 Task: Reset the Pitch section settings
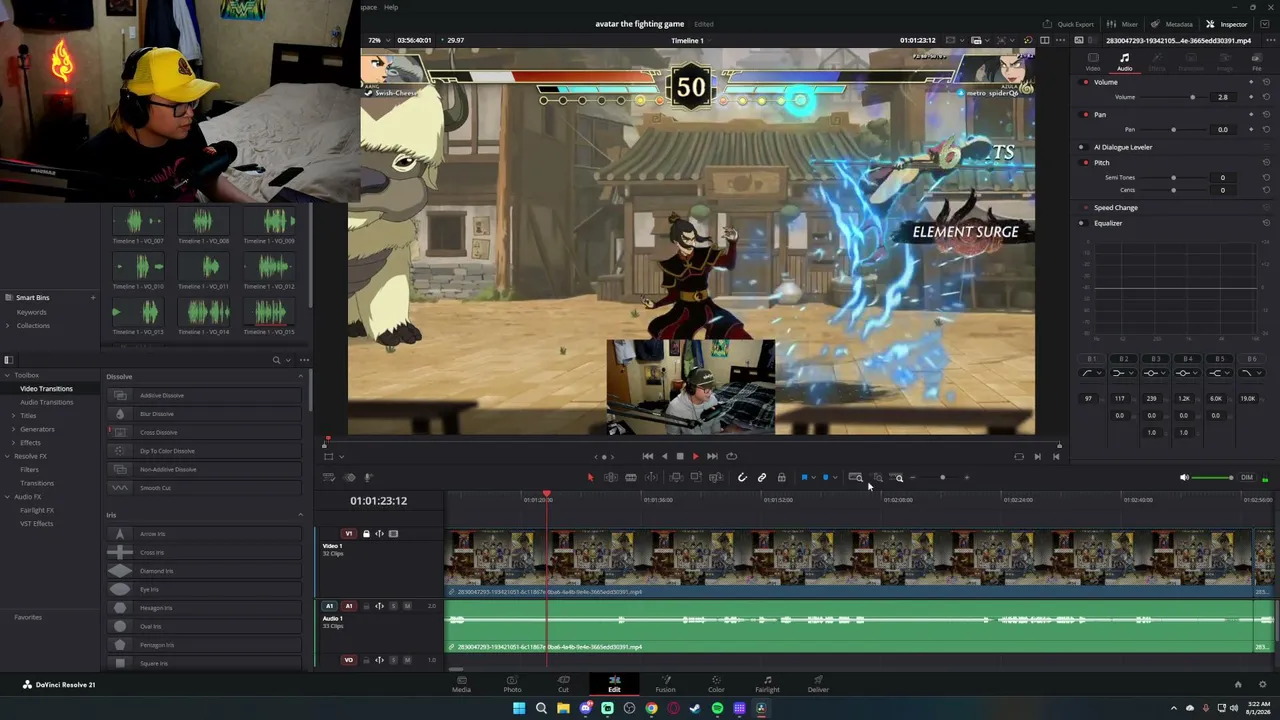point(1266,162)
